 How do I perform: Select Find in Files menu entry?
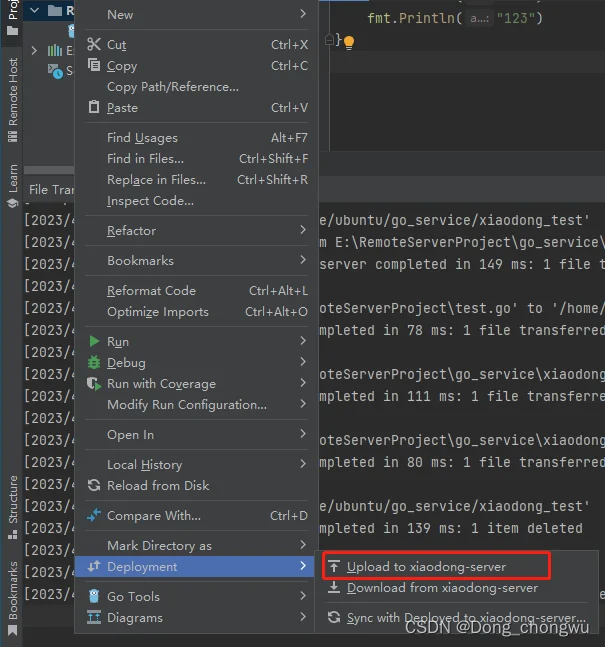coord(145,159)
